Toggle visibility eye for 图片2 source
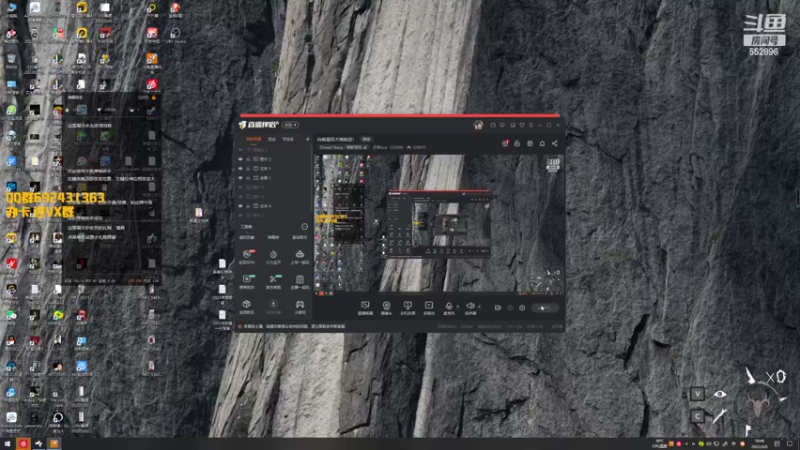The height and width of the screenshot is (450, 800). pos(240,159)
